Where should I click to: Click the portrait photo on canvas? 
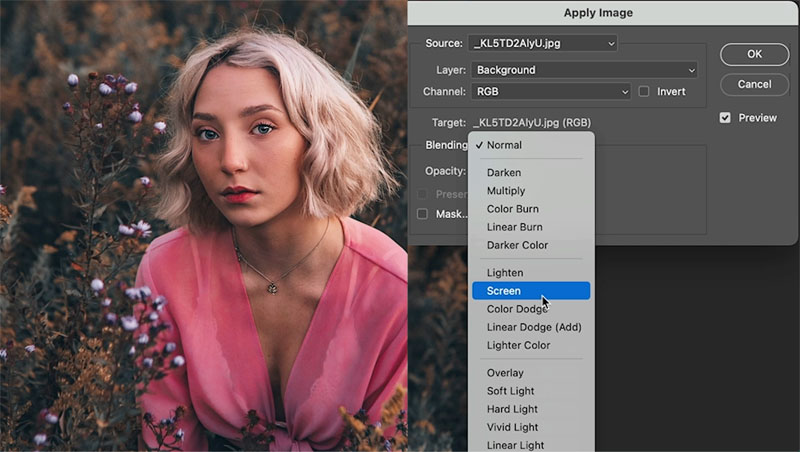pyautogui.click(x=204, y=226)
